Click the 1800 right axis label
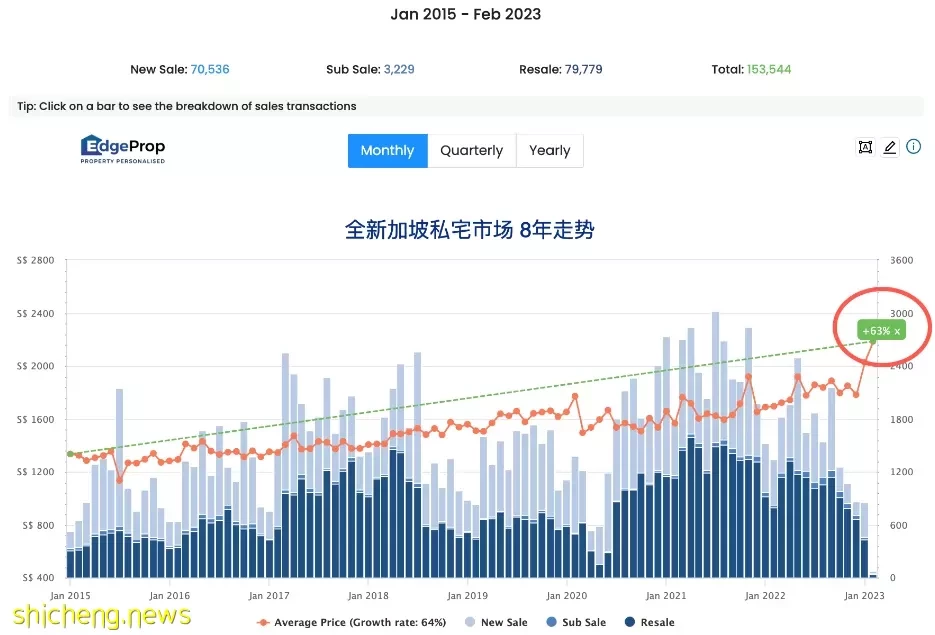 tap(902, 420)
